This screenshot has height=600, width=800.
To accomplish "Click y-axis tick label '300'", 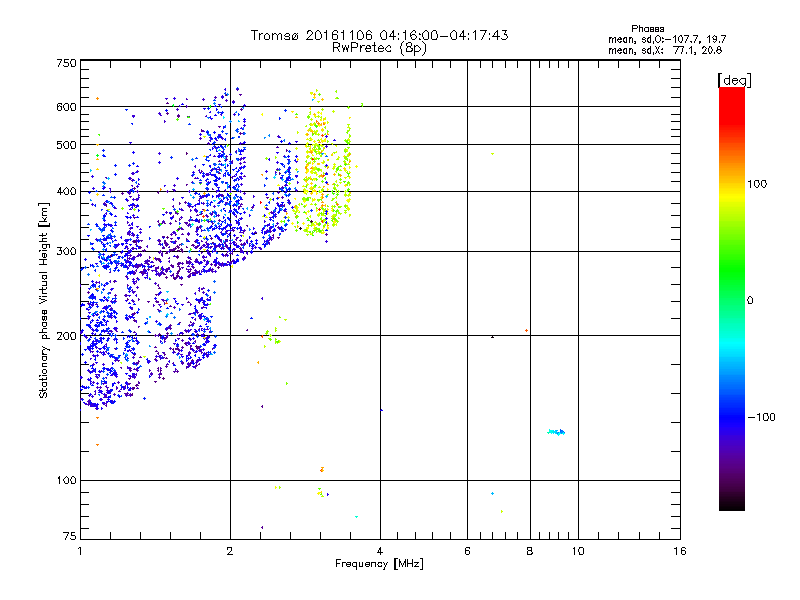I will tap(66, 252).
